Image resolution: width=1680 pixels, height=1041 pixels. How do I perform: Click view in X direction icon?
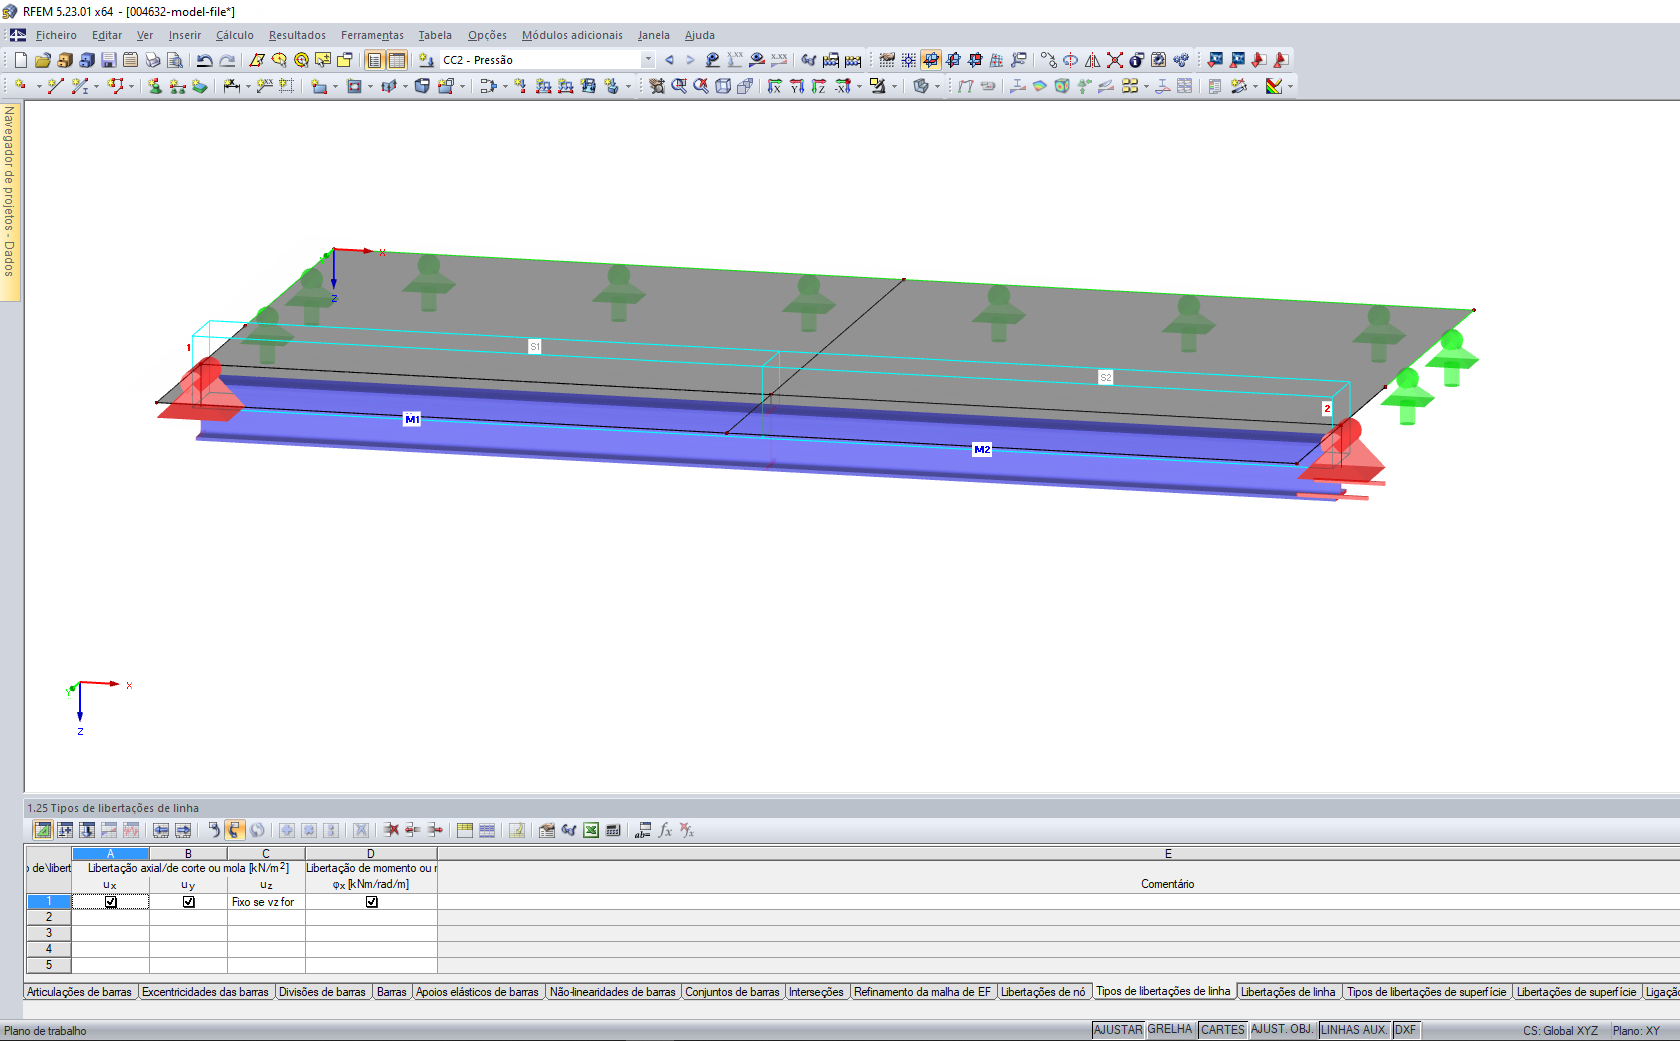pos(775,86)
